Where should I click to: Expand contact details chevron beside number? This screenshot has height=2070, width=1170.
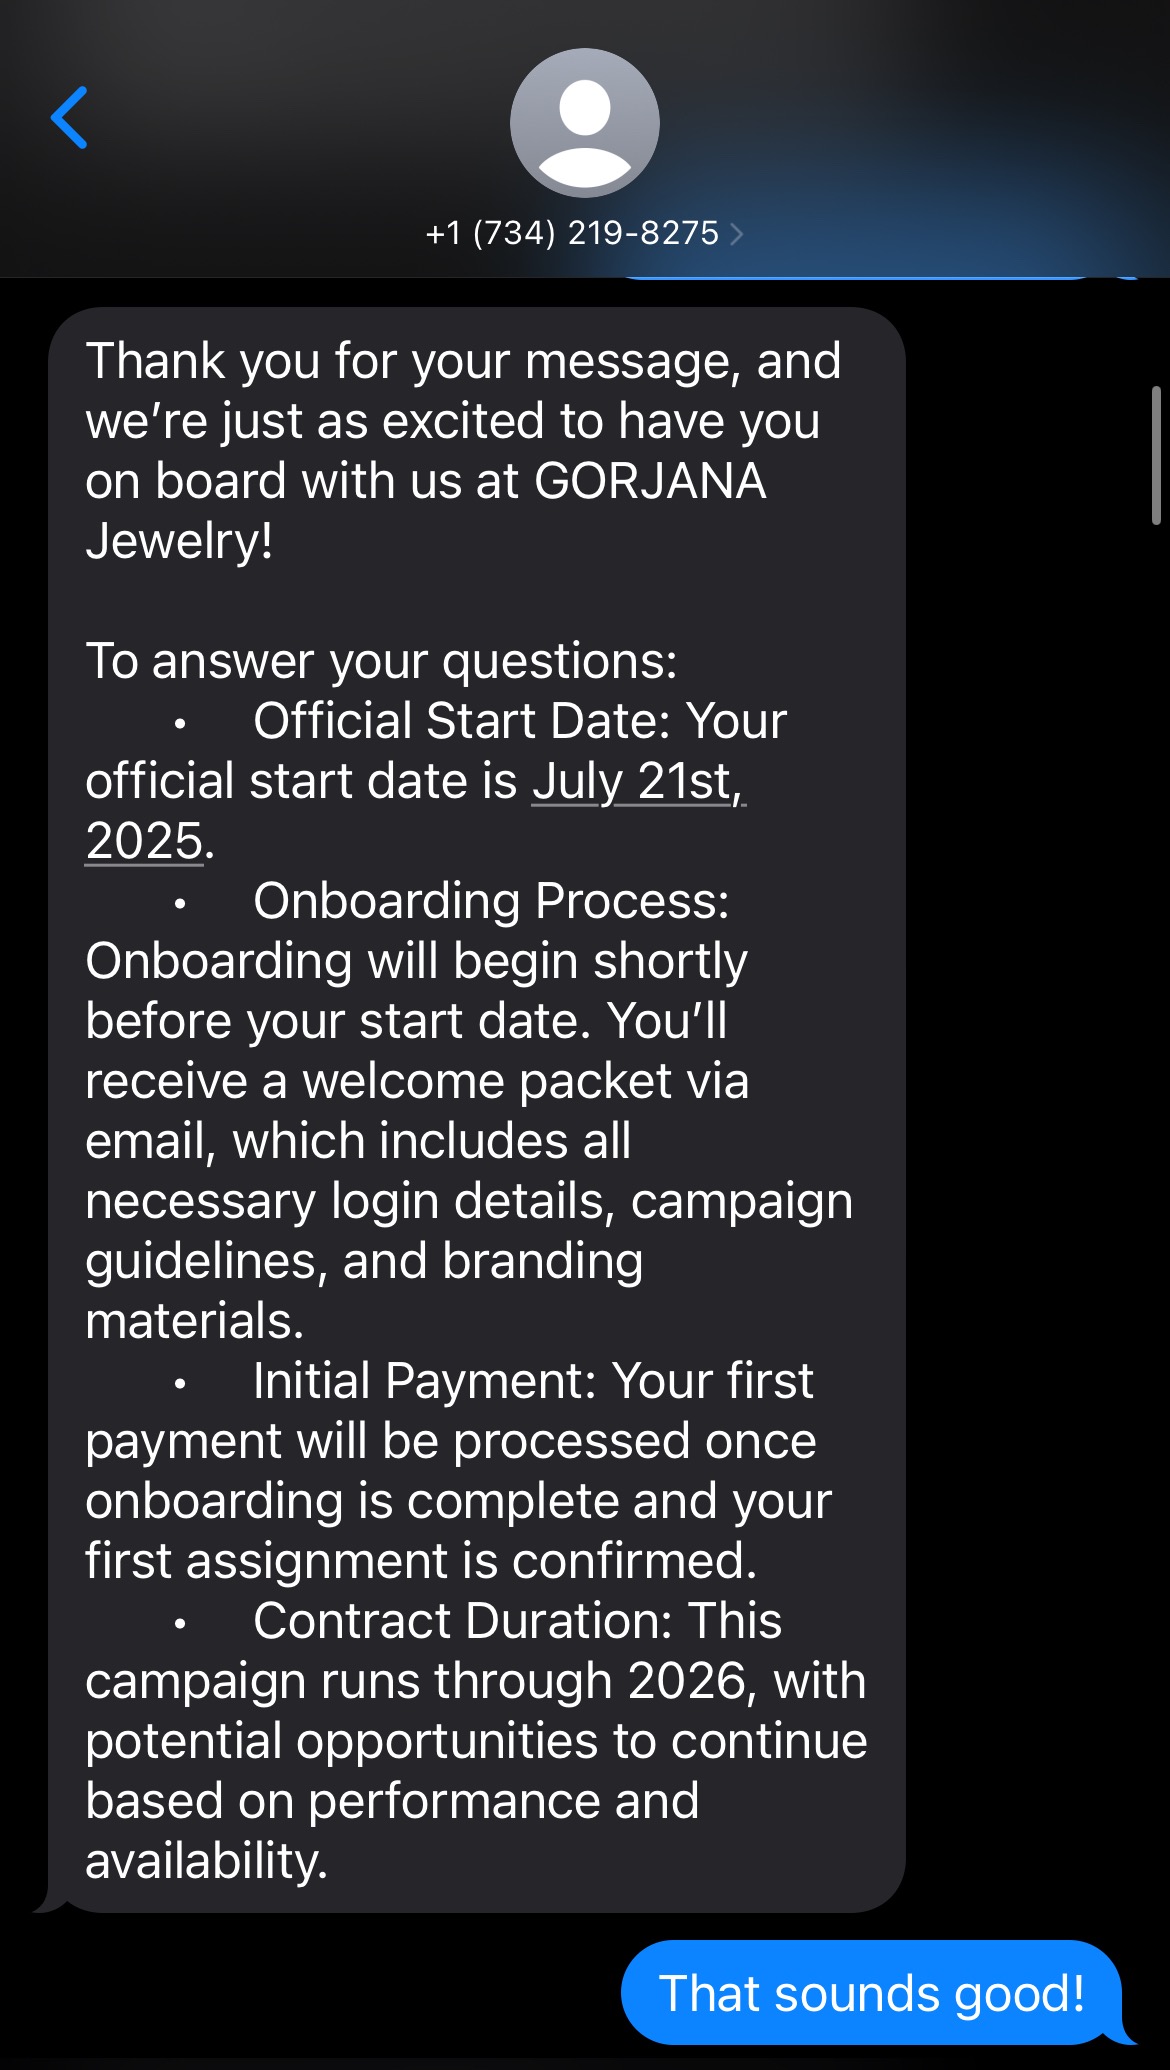737,234
